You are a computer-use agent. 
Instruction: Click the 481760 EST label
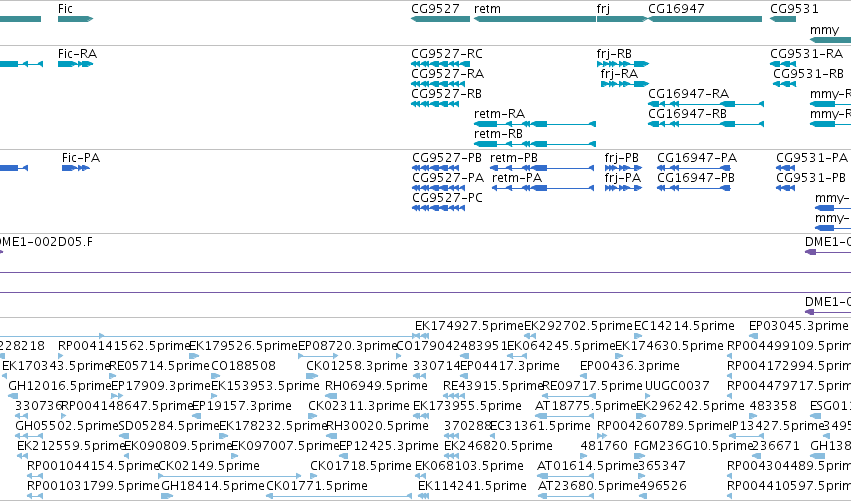coord(604,446)
